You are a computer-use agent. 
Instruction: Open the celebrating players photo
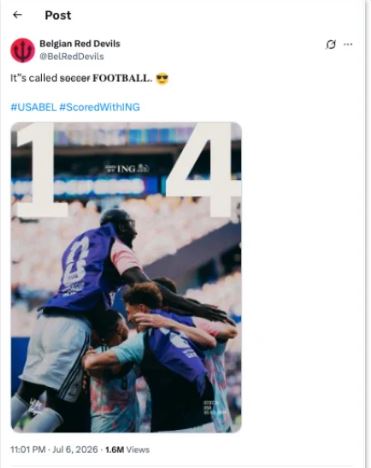pos(126,277)
